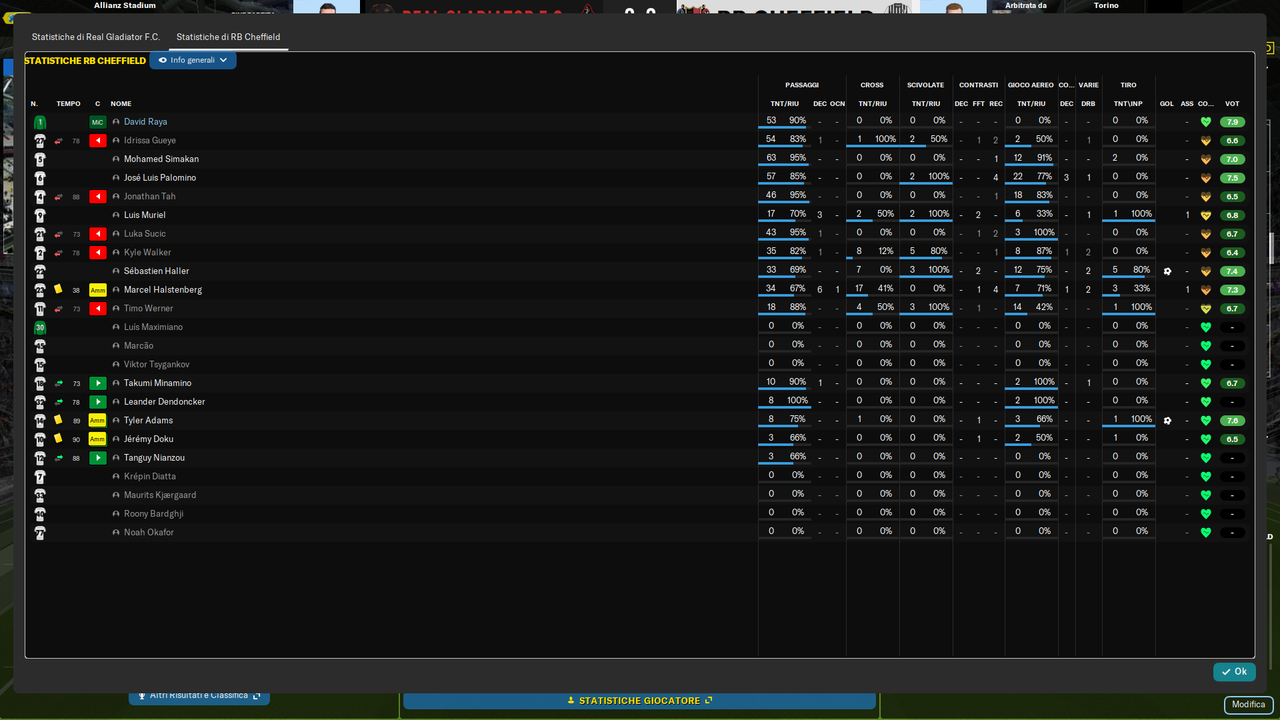Open player Marcel Halstenberg
The height and width of the screenshot is (720, 1280).
click(163, 290)
